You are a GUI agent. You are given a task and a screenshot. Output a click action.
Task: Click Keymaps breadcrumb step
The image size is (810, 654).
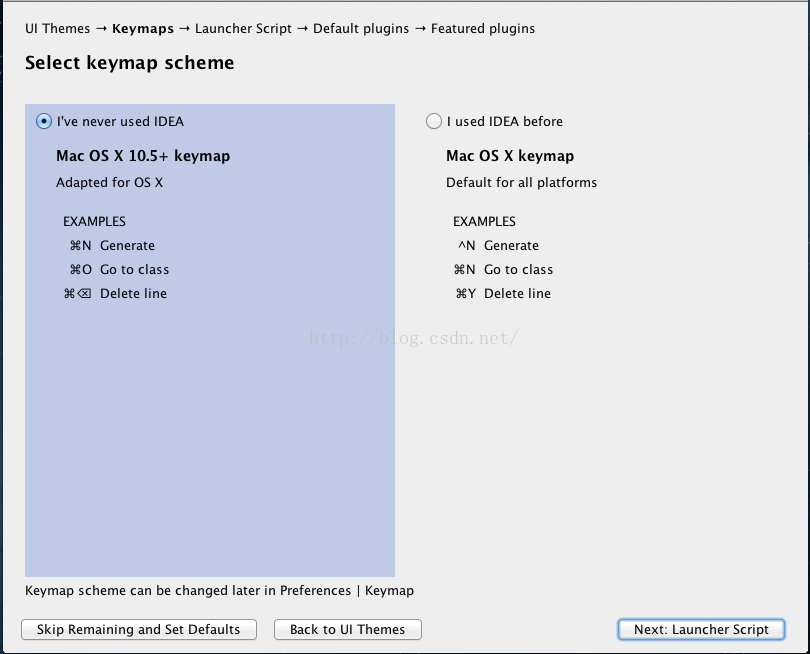tap(143, 29)
